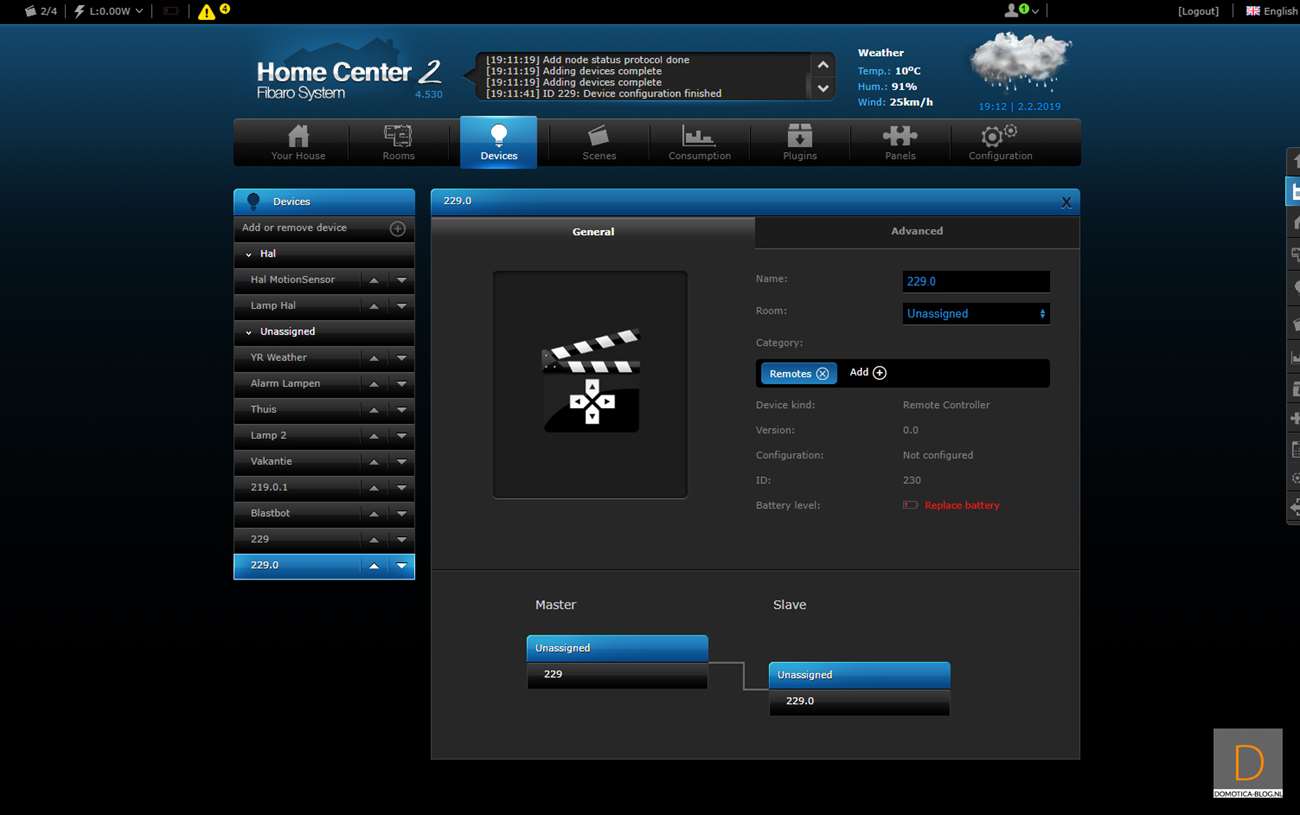This screenshot has height=815, width=1300.
Task: Change language from English
Action: click(x=1271, y=11)
